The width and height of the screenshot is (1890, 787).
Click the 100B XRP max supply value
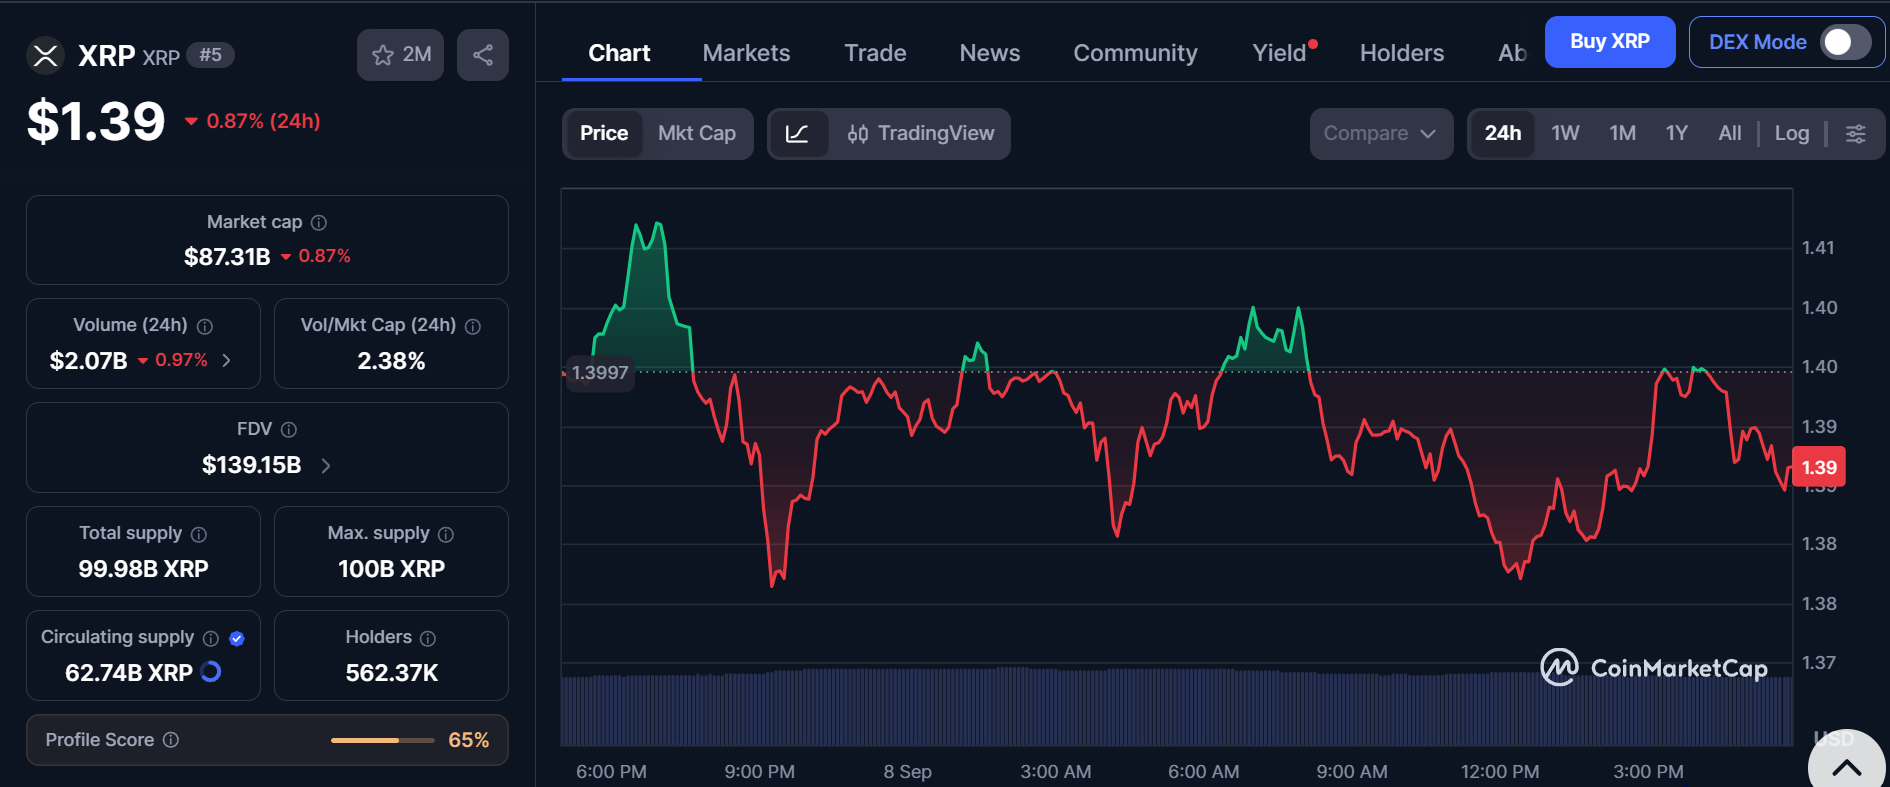tap(392, 569)
